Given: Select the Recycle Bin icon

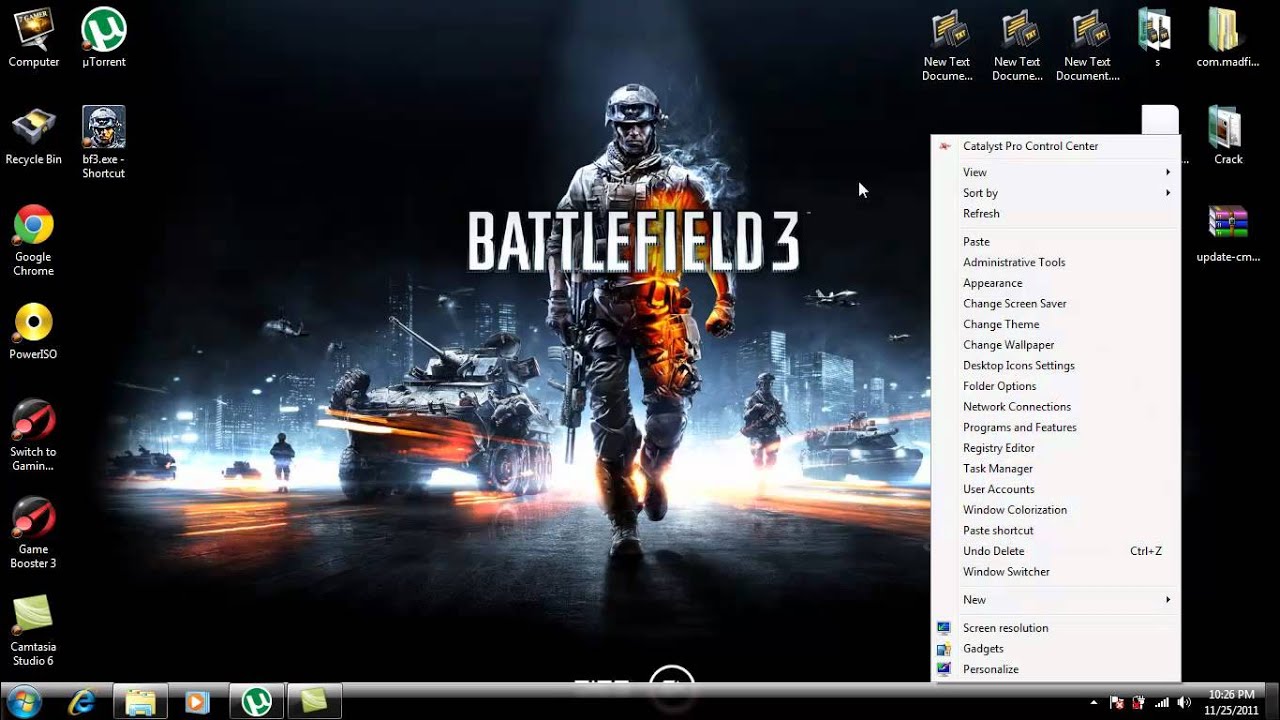Looking at the screenshot, I should 34,136.
